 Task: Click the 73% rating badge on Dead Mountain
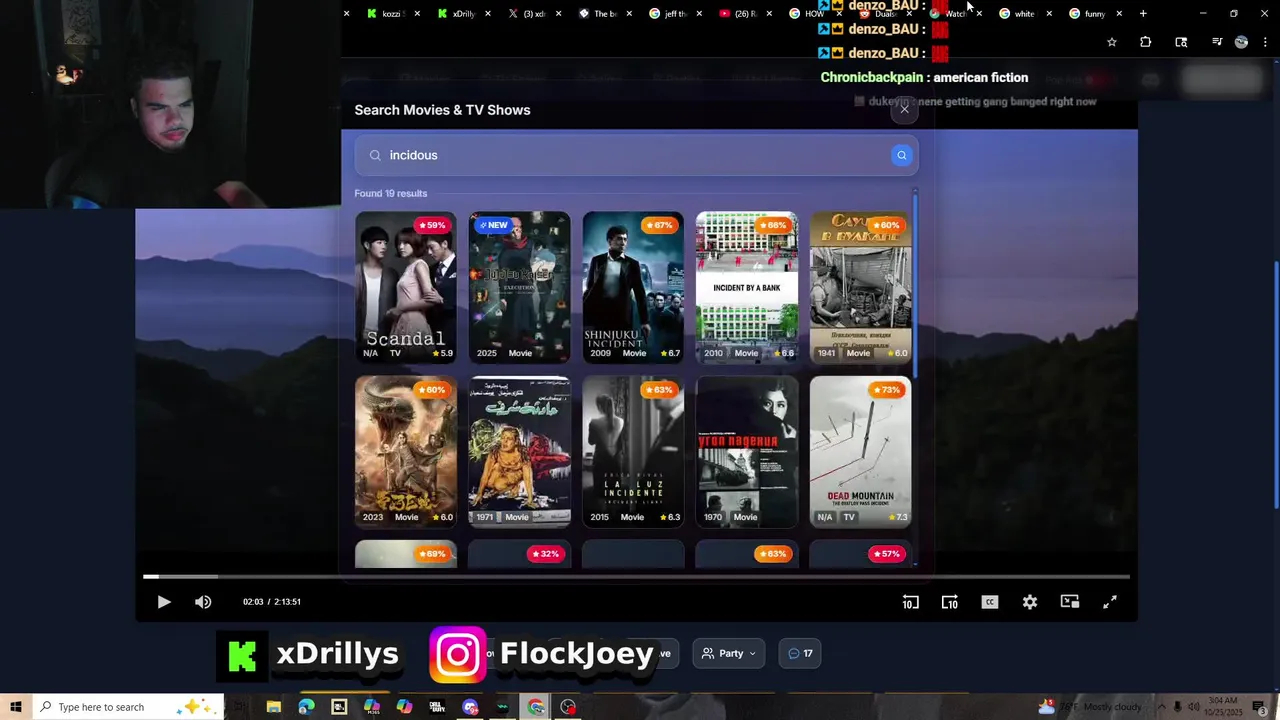(887, 390)
